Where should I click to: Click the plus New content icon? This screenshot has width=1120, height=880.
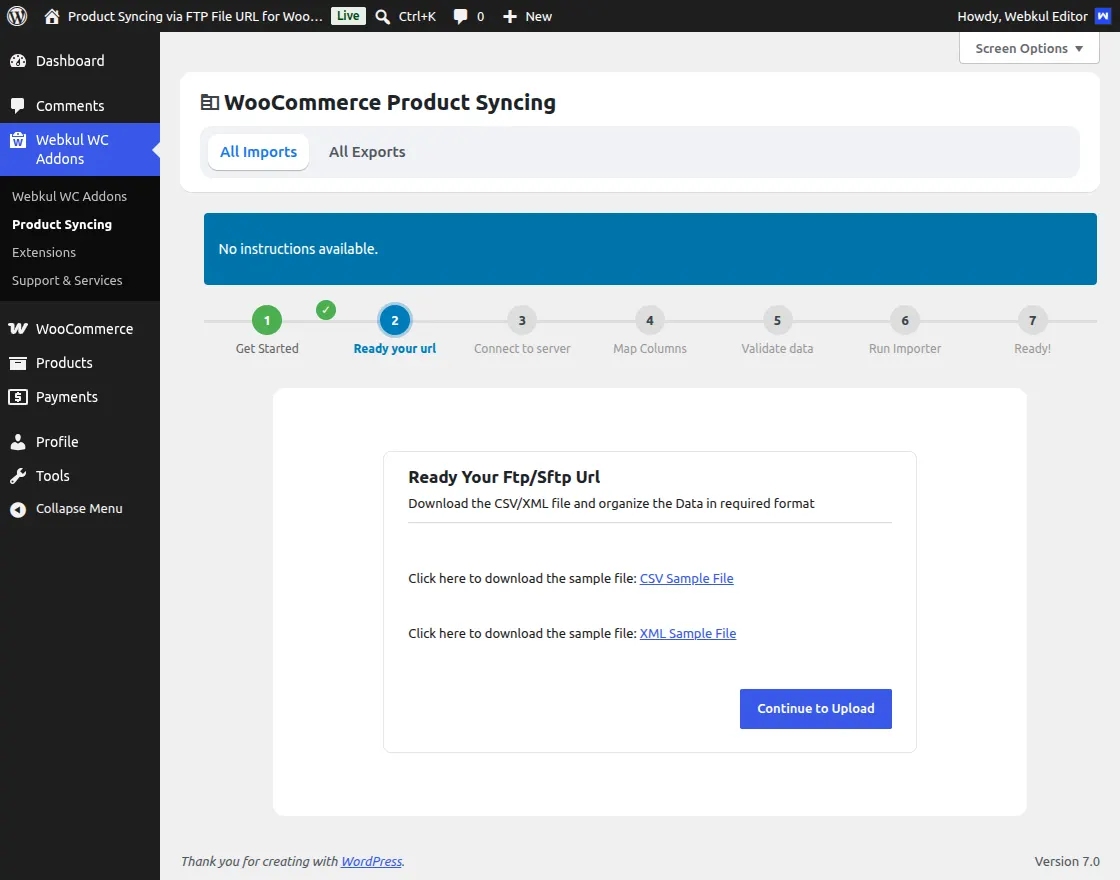(x=509, y=16)
